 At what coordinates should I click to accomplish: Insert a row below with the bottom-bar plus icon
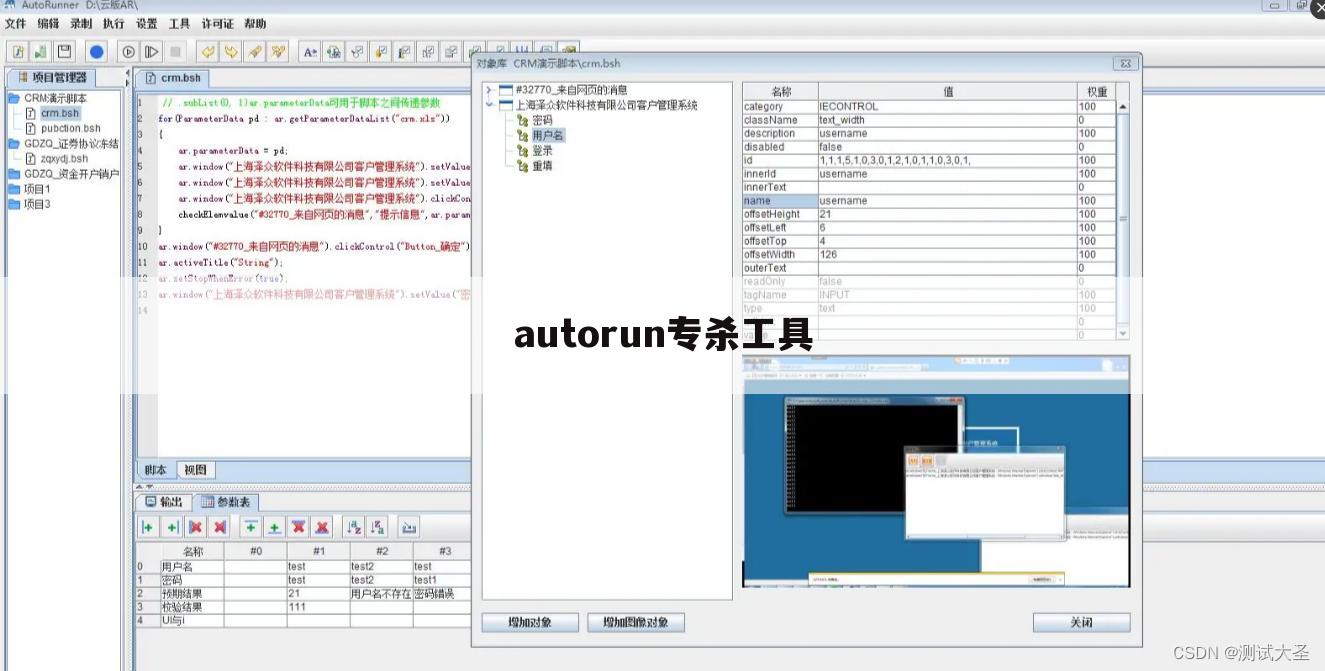[274, 527]
